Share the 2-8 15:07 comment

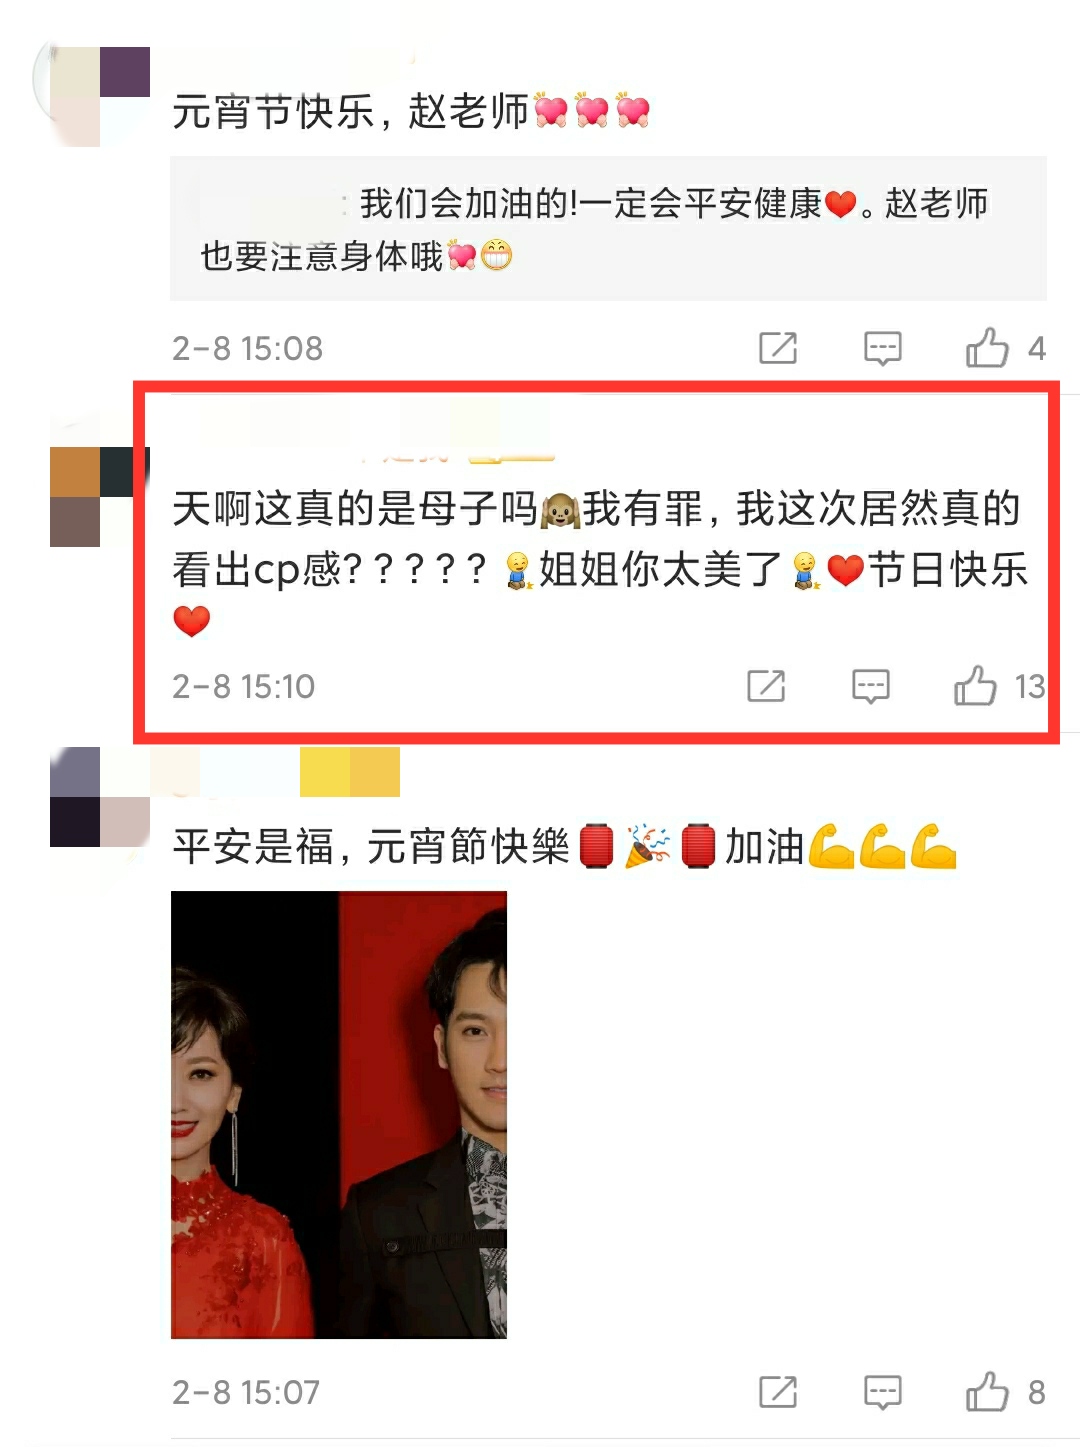point(778,1392)
